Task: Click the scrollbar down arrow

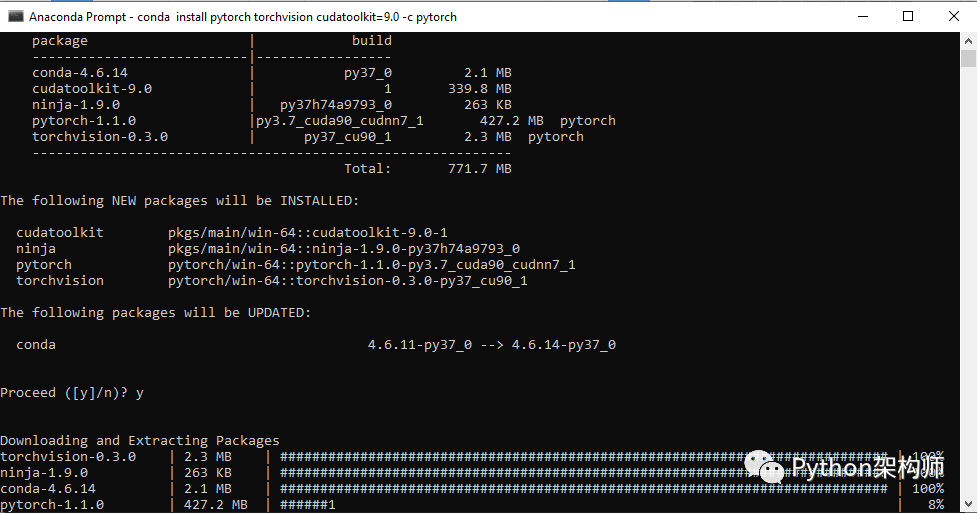Action: tap(968, 504)
